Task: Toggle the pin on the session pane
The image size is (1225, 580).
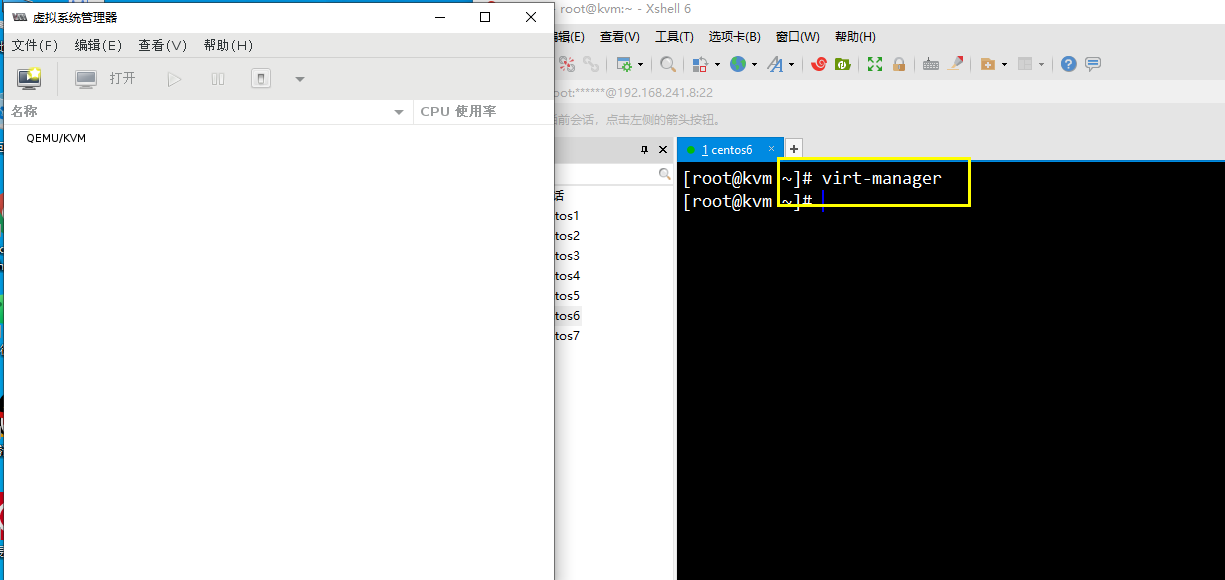Action: (x=644, y=149)
